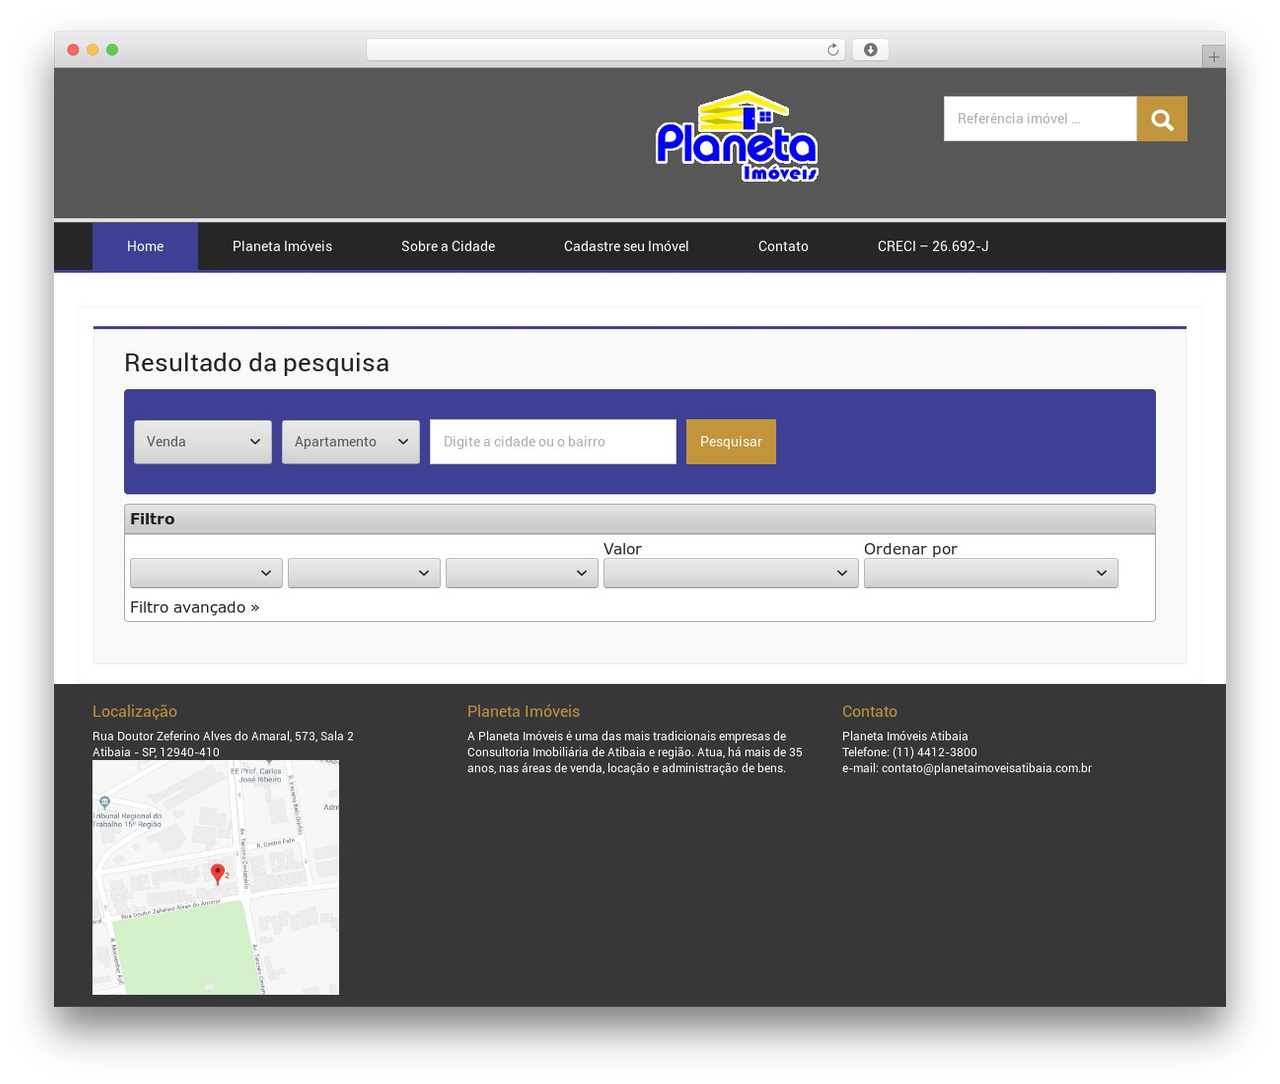Click the location map thumbnail

point(216,877)
